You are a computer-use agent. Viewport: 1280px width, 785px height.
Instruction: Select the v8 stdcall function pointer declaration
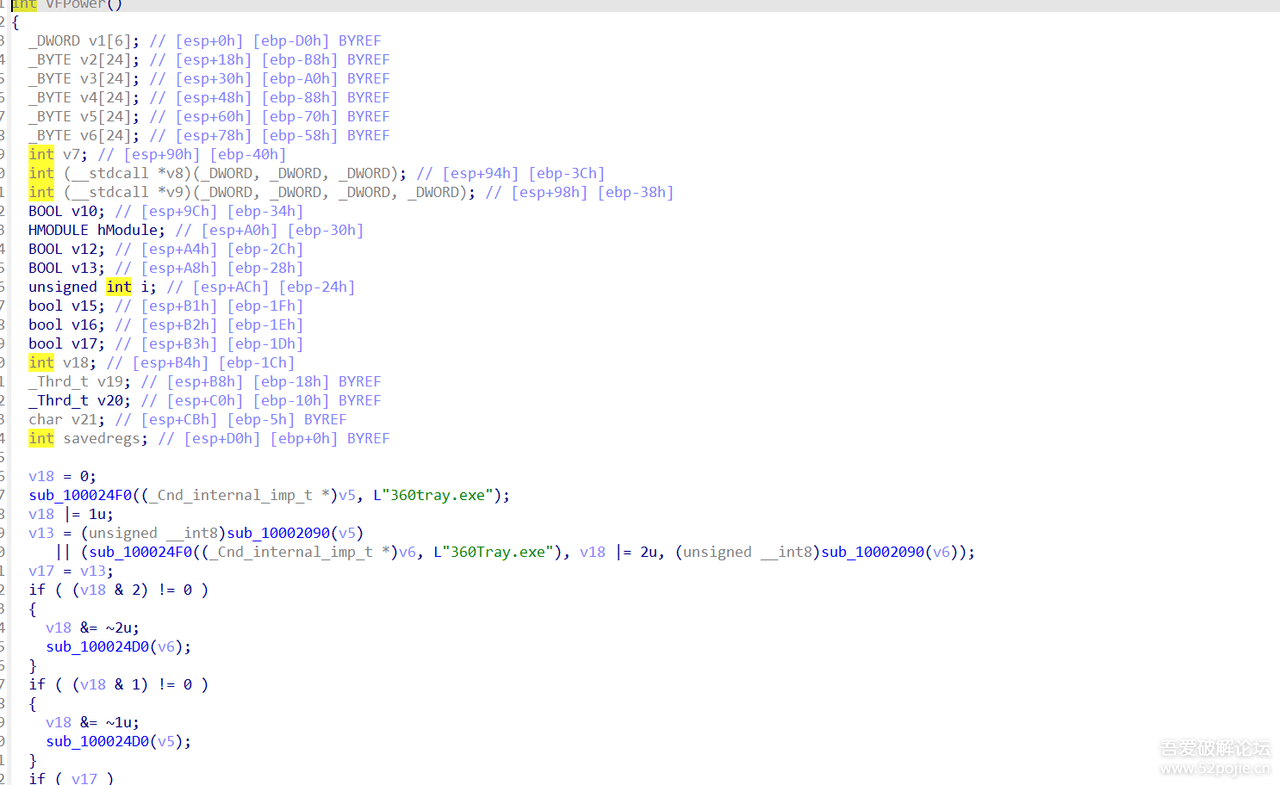coord(232,173)
